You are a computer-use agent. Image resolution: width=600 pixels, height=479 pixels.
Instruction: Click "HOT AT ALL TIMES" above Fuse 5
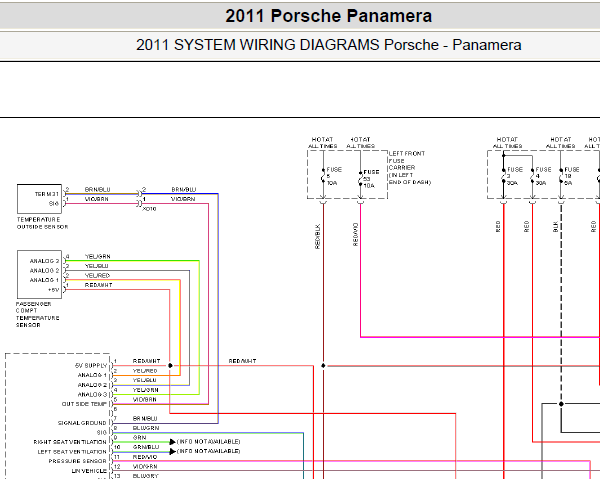coord(323,143)
